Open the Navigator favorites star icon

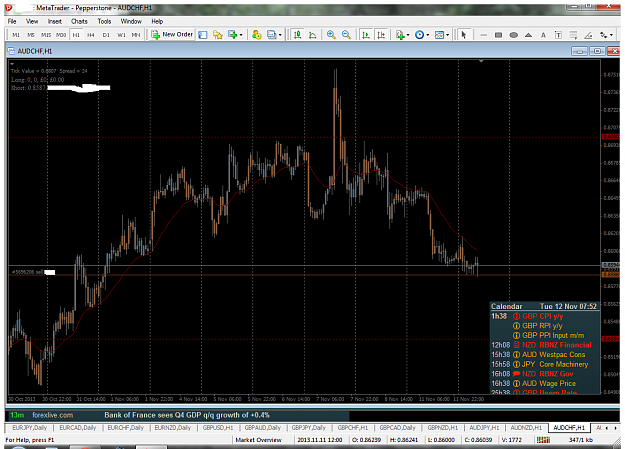click(218, 35)
